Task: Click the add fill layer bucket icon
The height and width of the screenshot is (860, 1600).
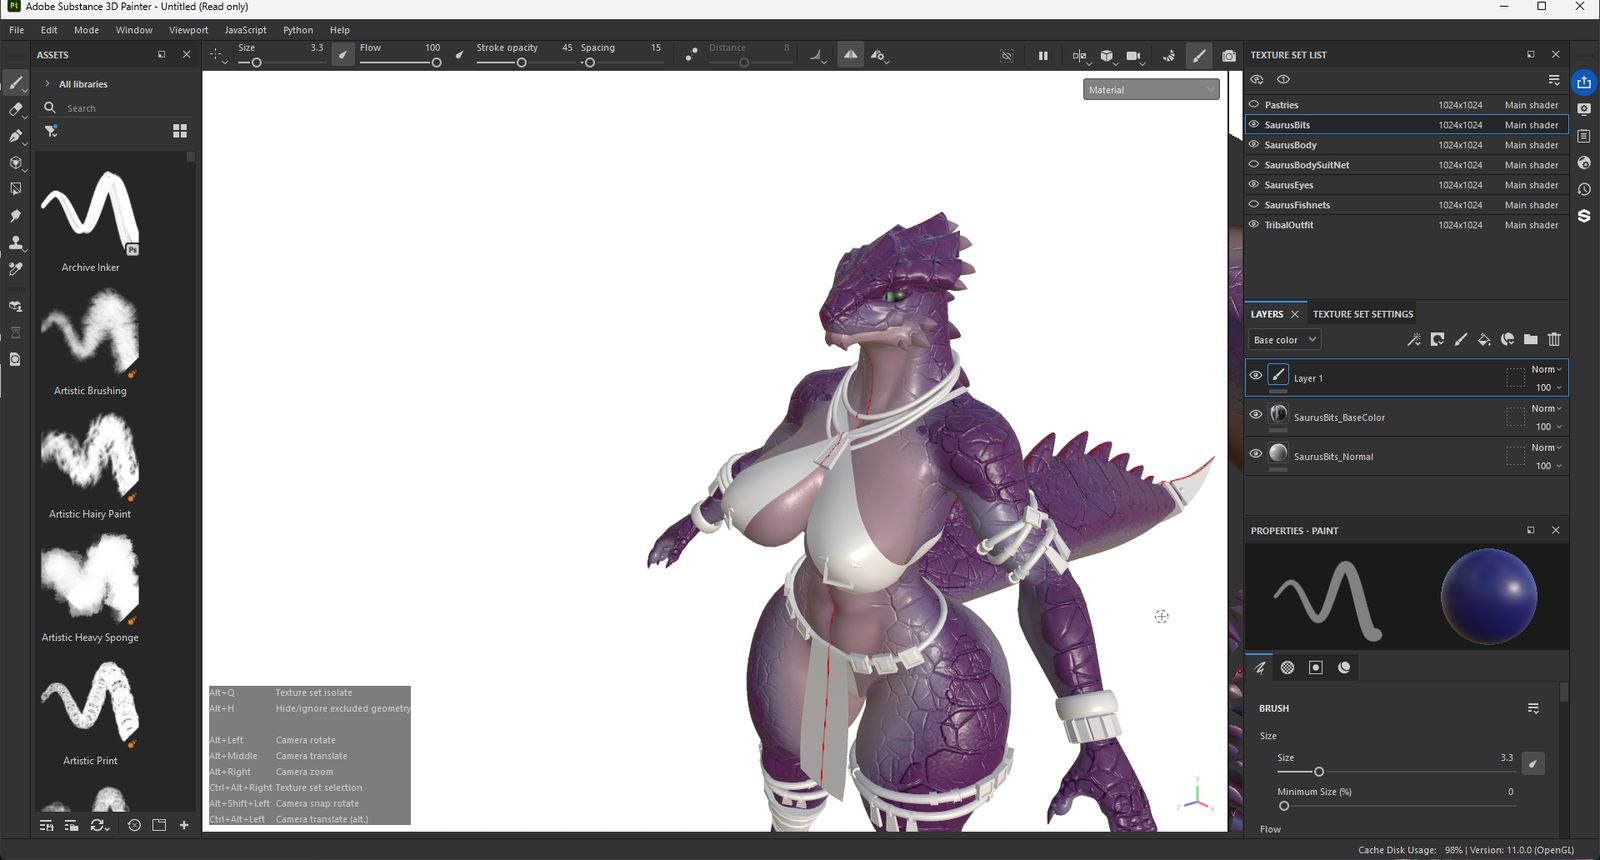Action: point(1484,340)
